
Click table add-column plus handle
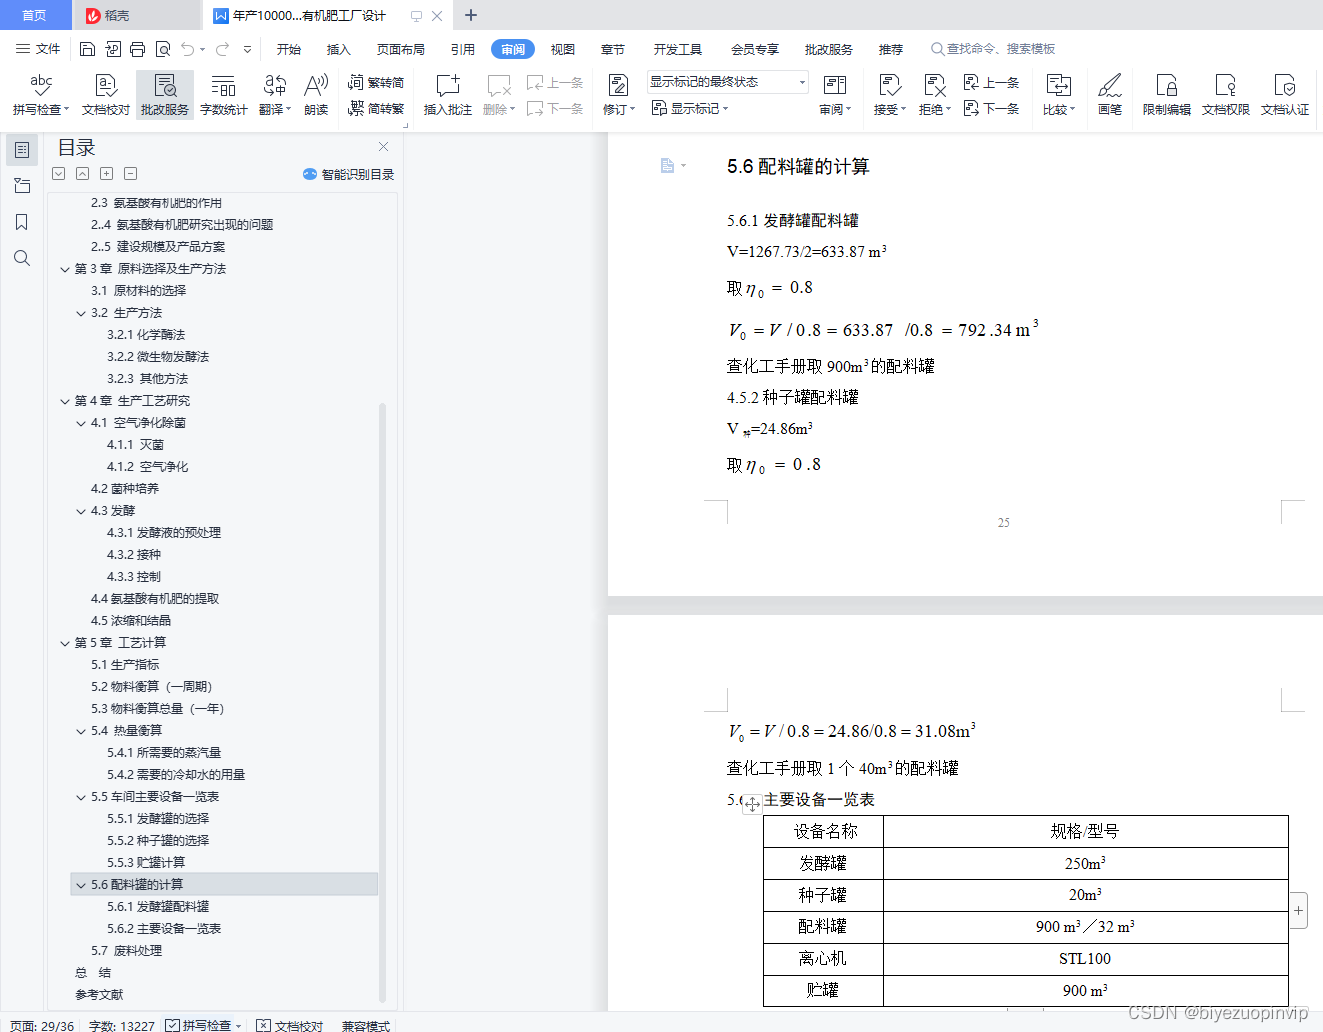click(1298, 910)
